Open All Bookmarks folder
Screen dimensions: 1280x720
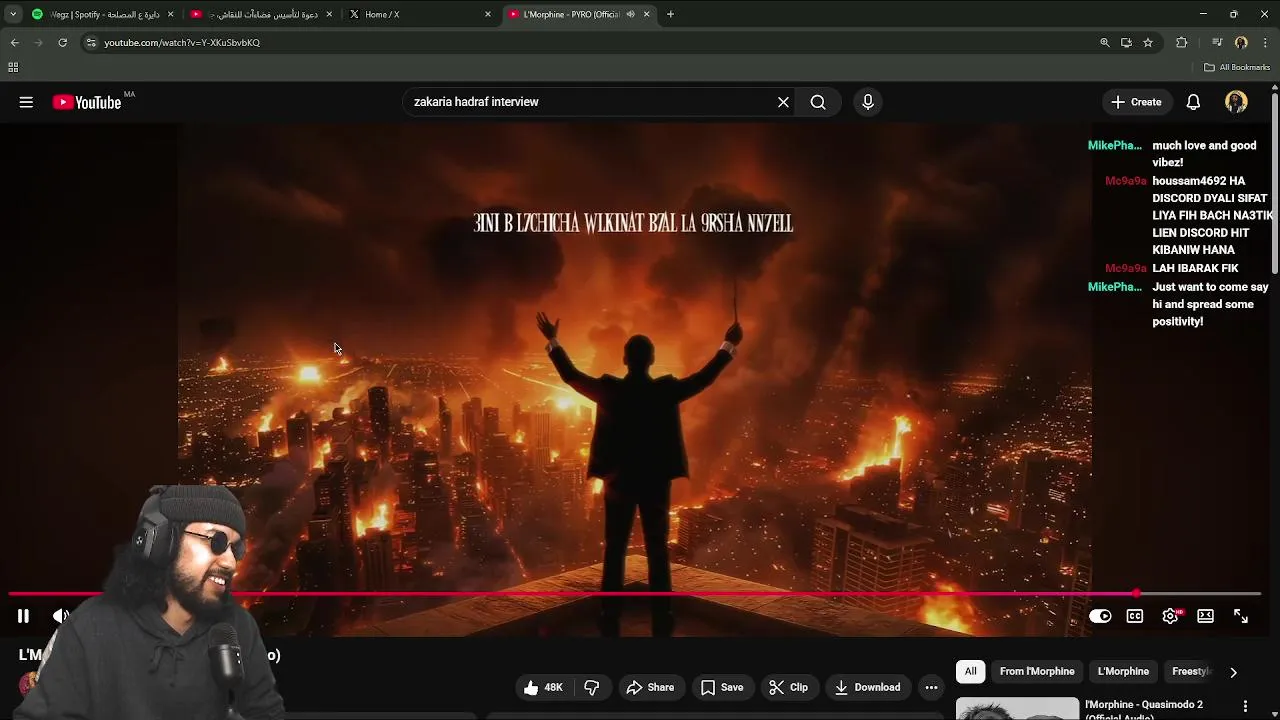click(1237, 67)
